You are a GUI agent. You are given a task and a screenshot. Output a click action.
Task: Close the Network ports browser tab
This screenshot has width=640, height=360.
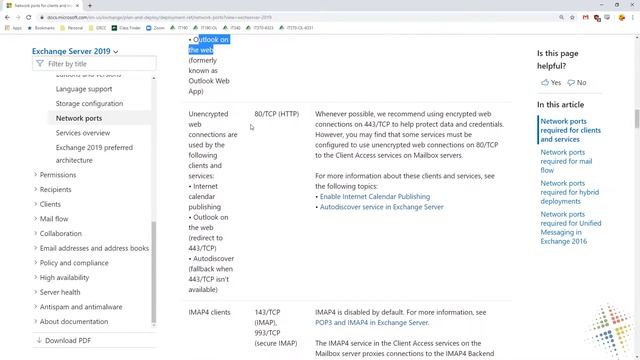(x=77, y=6)
